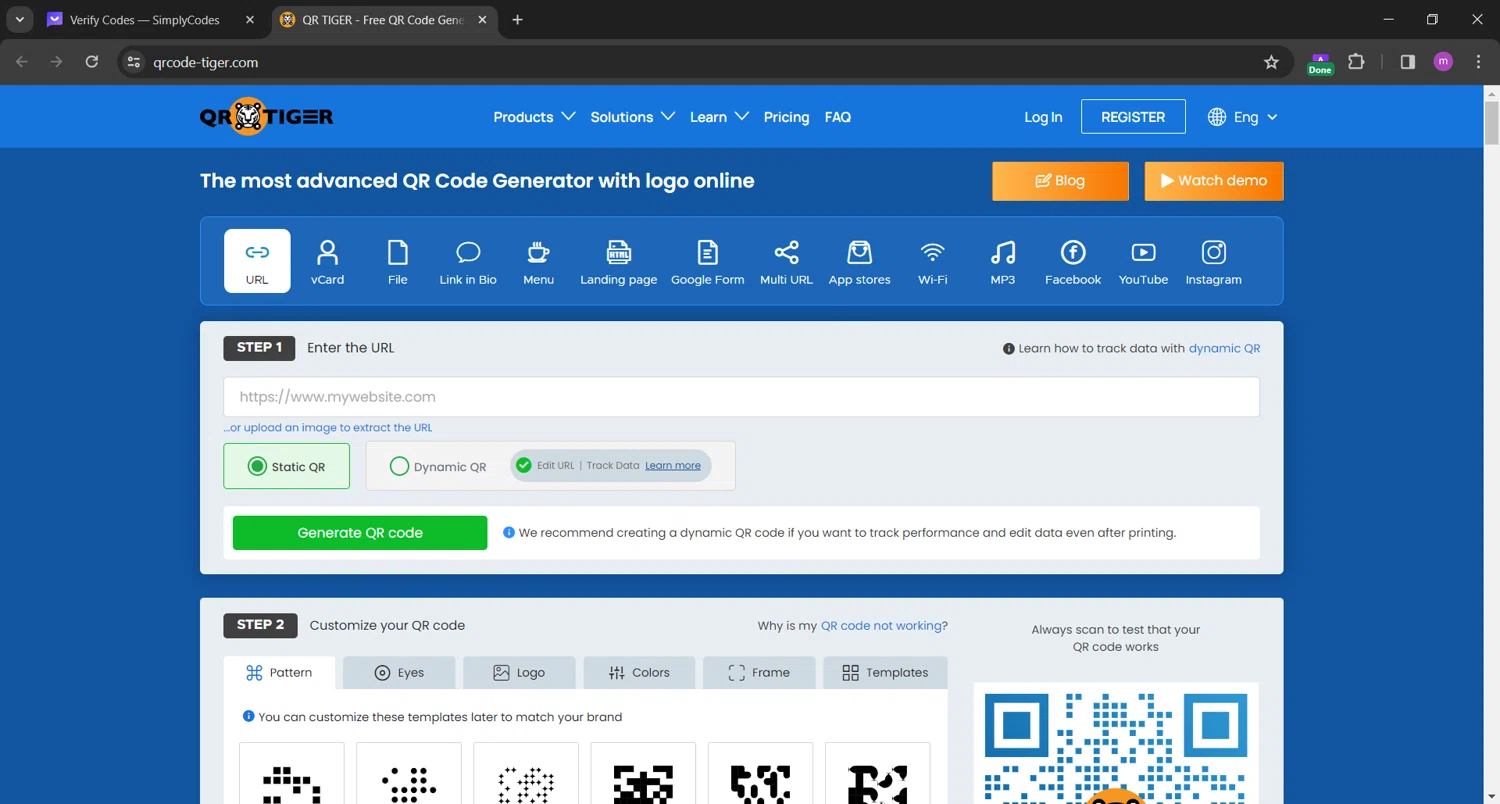Click the QR TIGER logo
1500x804 pixels.
[x=267, y=117]
